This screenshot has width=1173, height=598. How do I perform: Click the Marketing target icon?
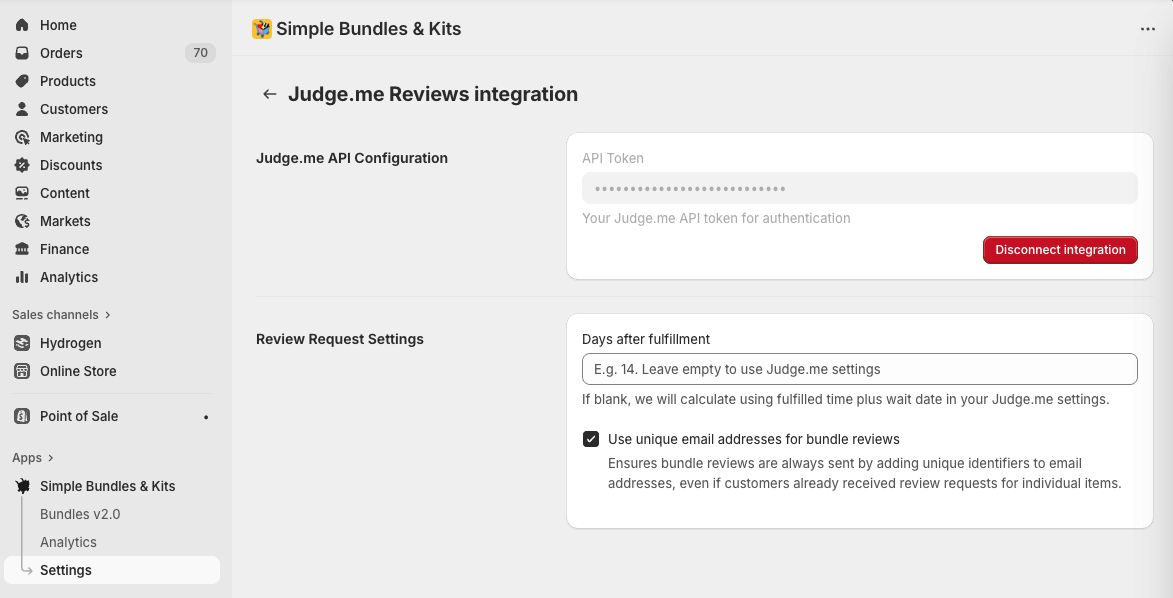pos(22,137)
